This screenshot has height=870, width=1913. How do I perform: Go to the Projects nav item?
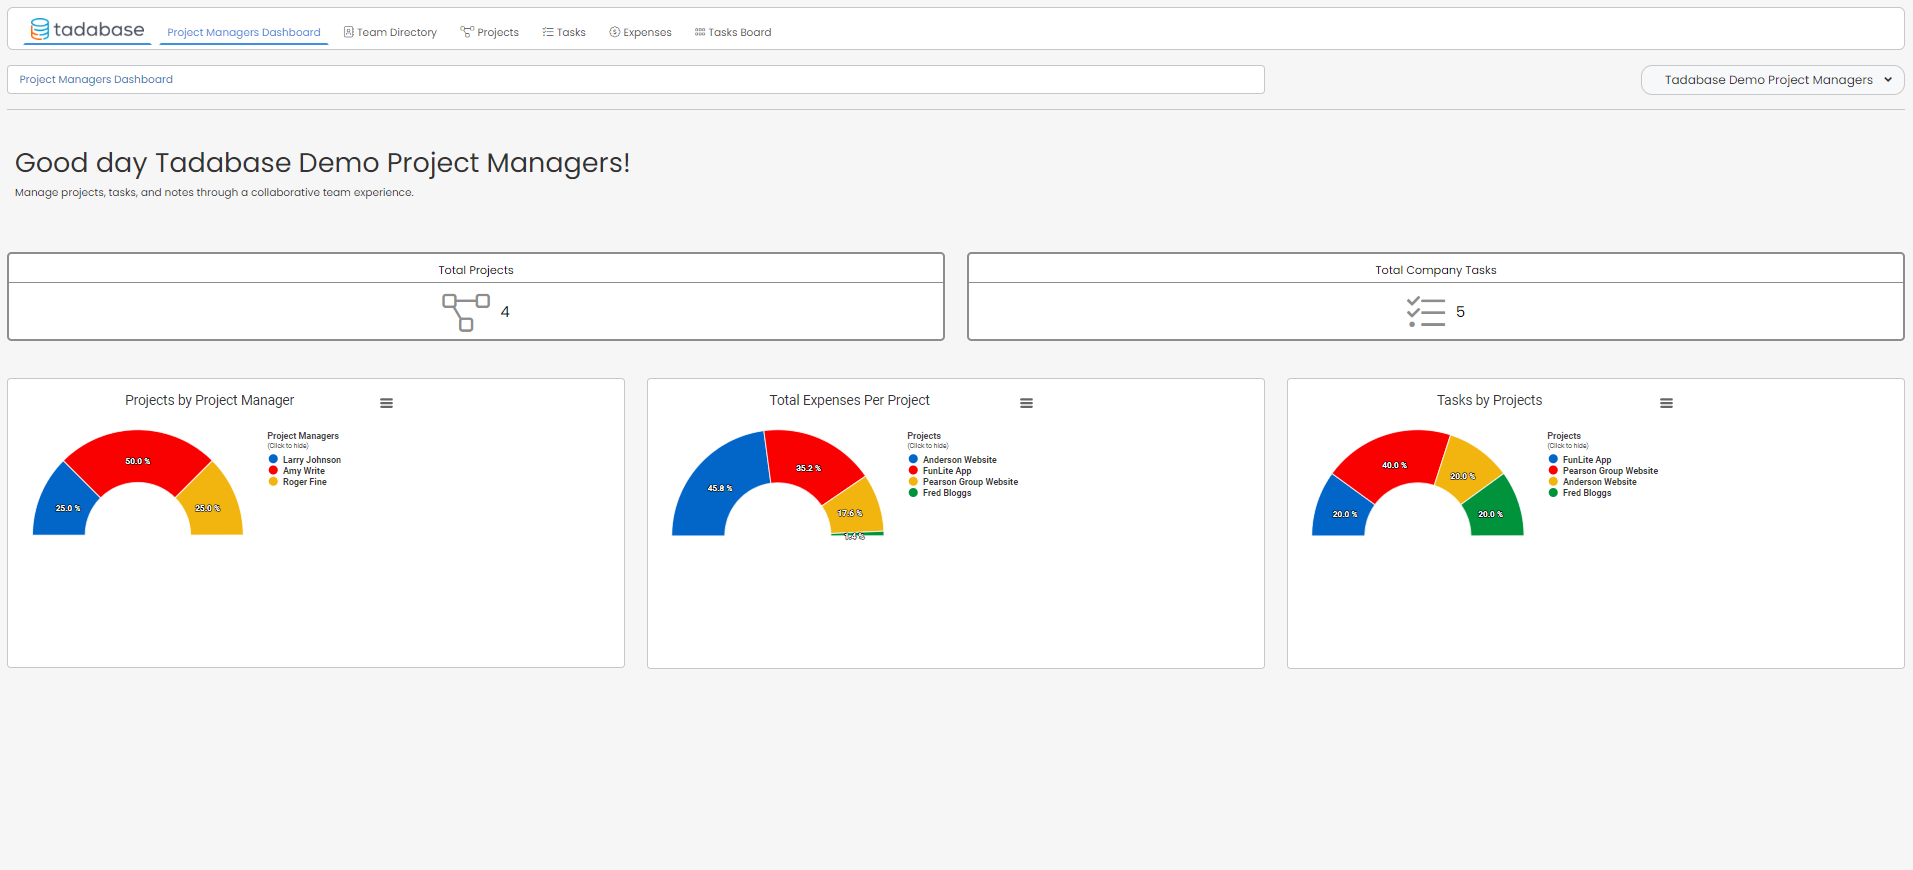[489, 32]
